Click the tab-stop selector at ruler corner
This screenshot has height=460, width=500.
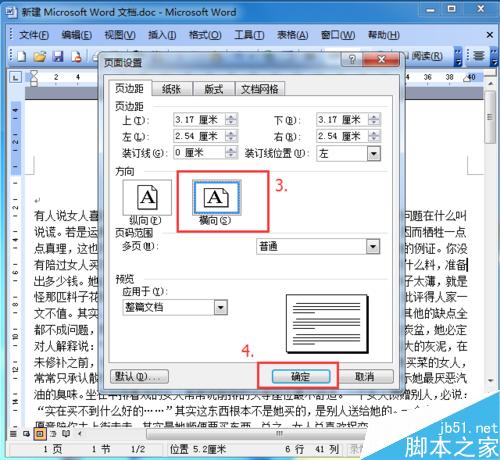[x=15, y=78]
